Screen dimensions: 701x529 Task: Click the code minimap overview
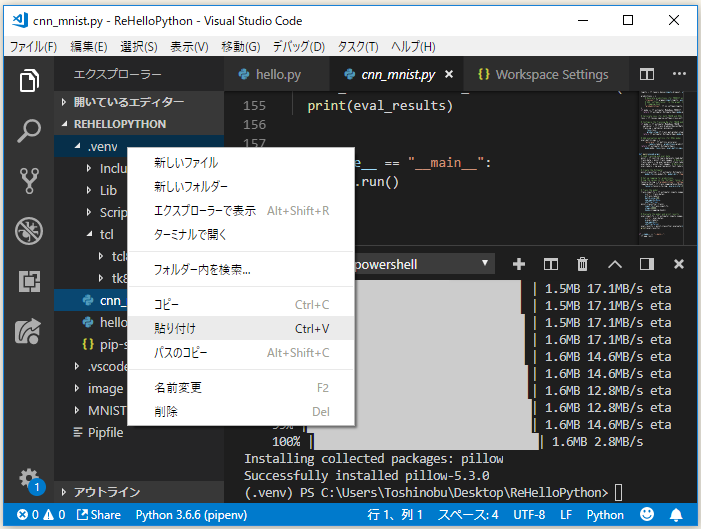pos(661,168)
